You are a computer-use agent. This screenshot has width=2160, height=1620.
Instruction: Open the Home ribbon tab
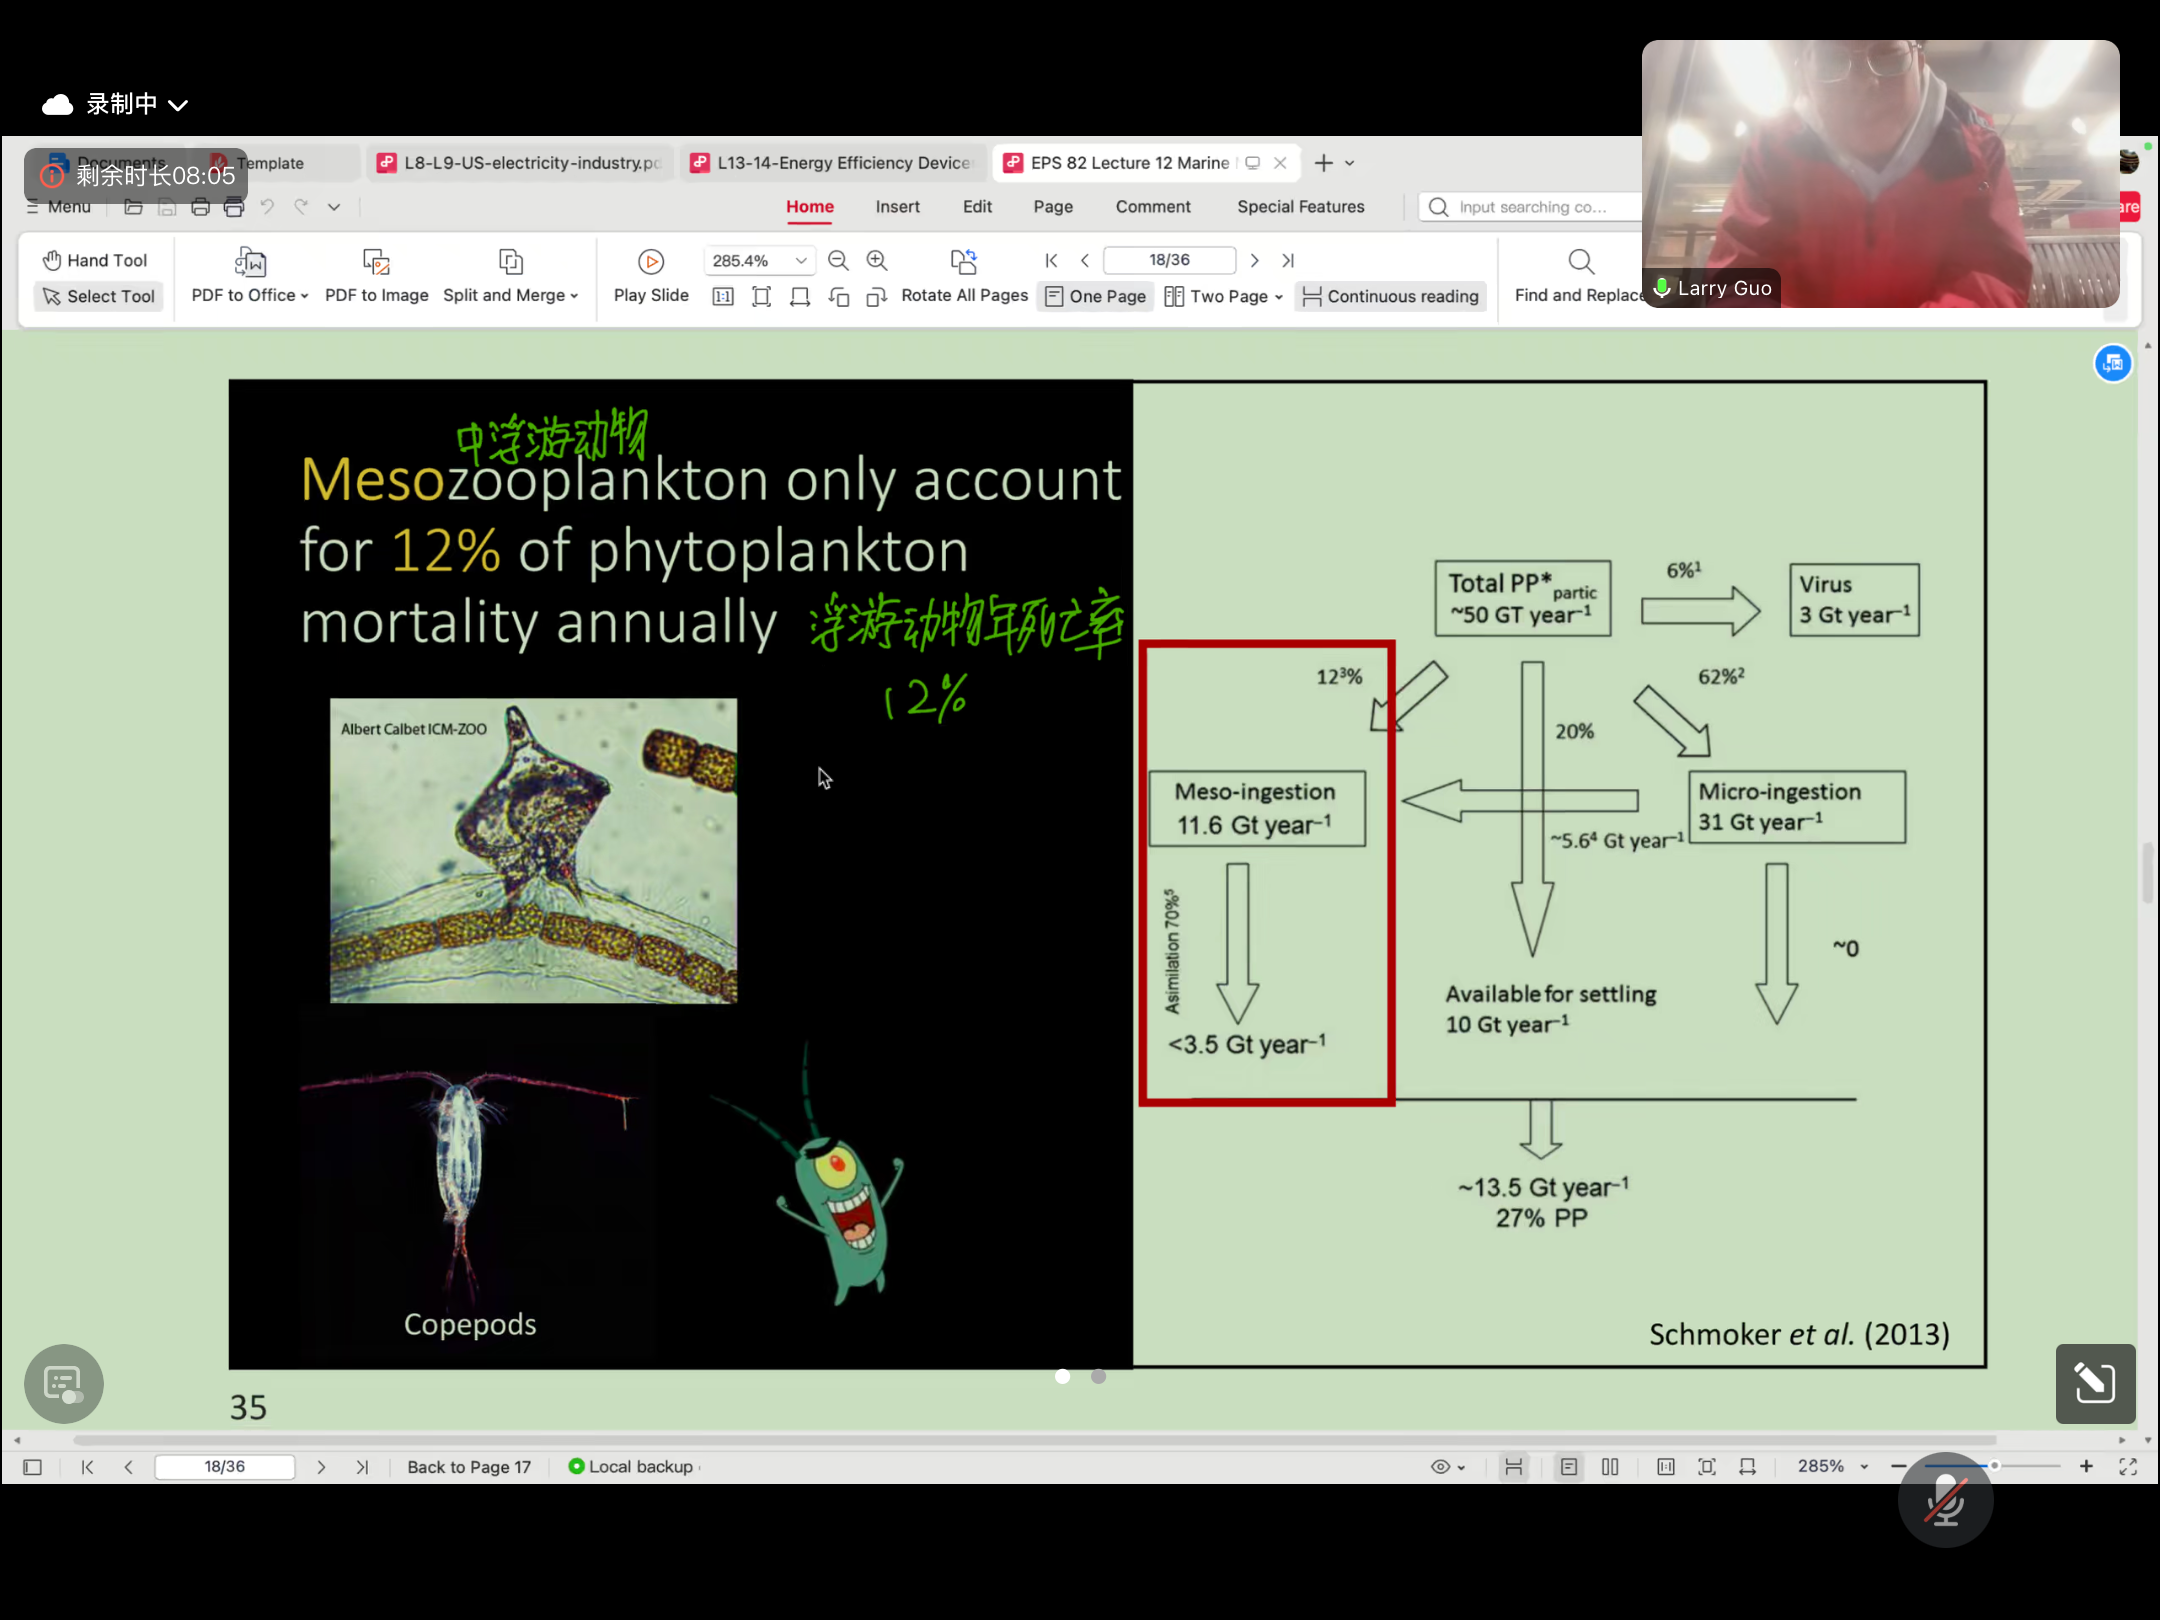pyautogui.click(x=809, y=207)
